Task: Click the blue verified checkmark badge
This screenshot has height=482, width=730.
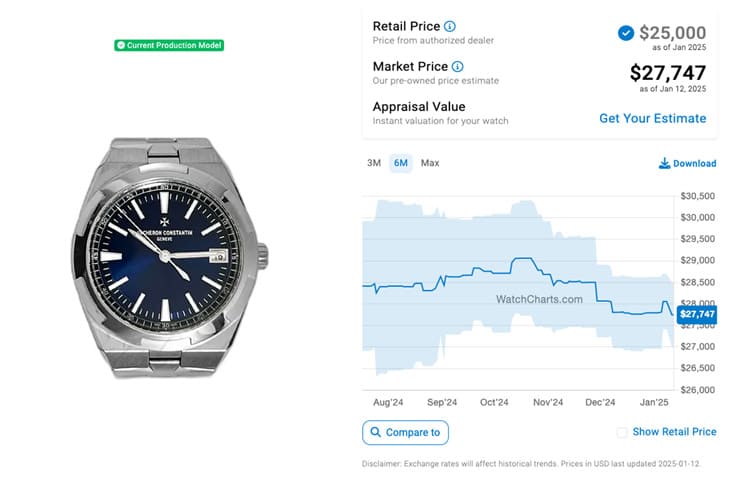Action: click(x=626, y=33)
